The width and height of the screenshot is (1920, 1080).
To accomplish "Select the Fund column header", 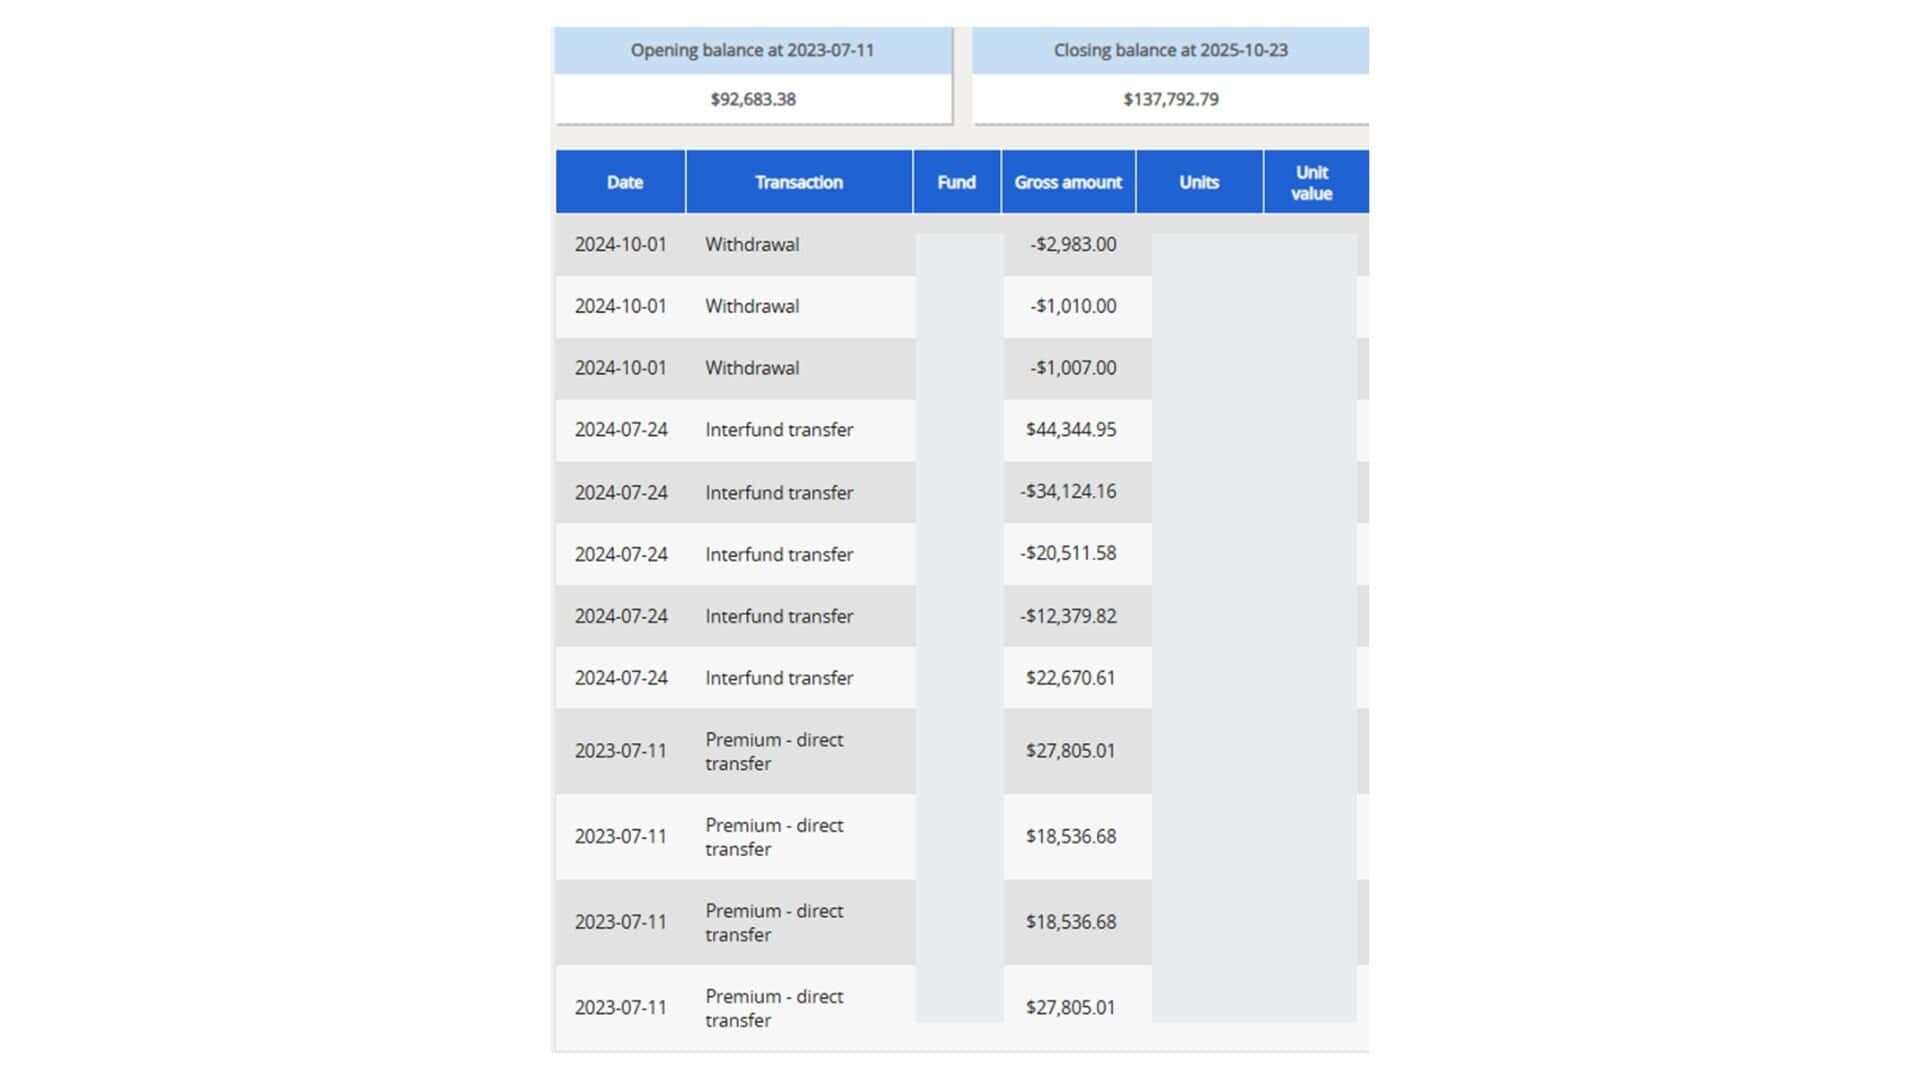I will click(956, 182).
